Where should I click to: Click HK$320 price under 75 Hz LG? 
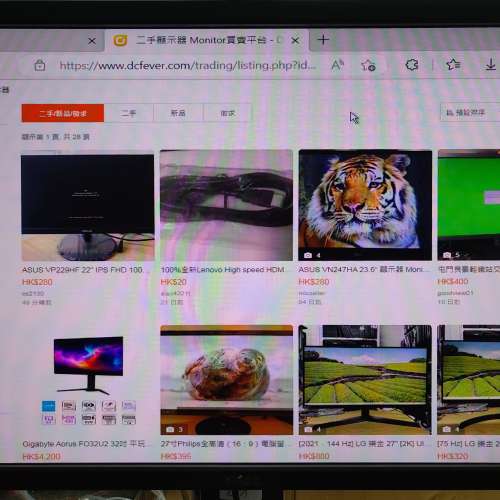[453, 456]
